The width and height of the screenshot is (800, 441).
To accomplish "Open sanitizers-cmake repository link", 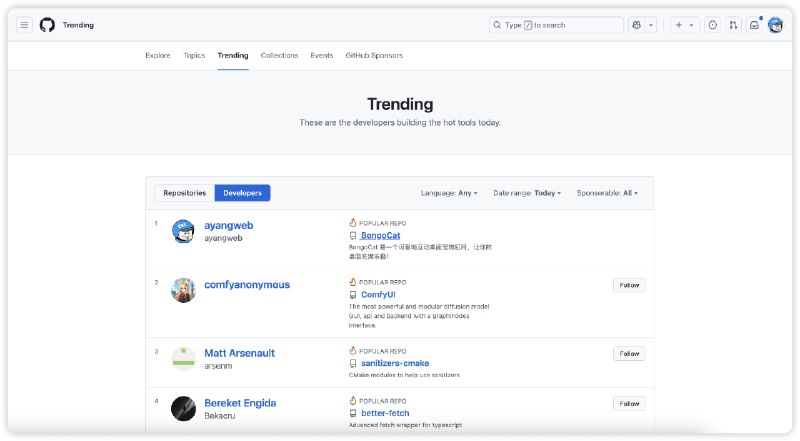I will (x=395, y=363).
